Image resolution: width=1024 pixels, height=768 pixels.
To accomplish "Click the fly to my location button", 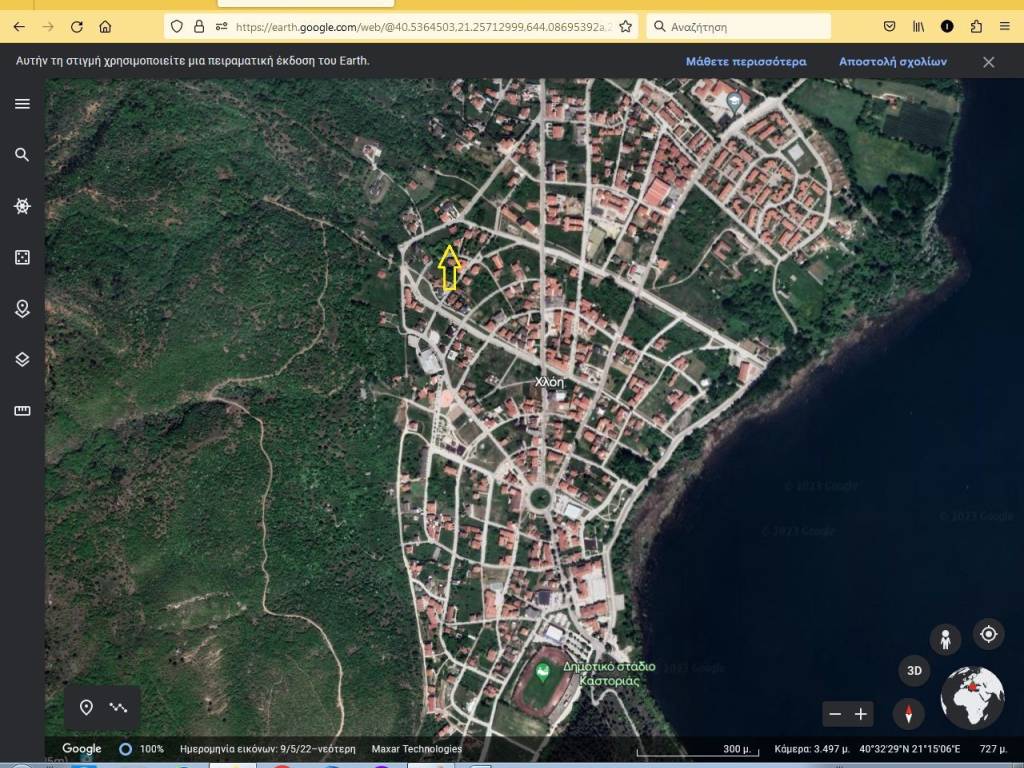I will (988, 634).
